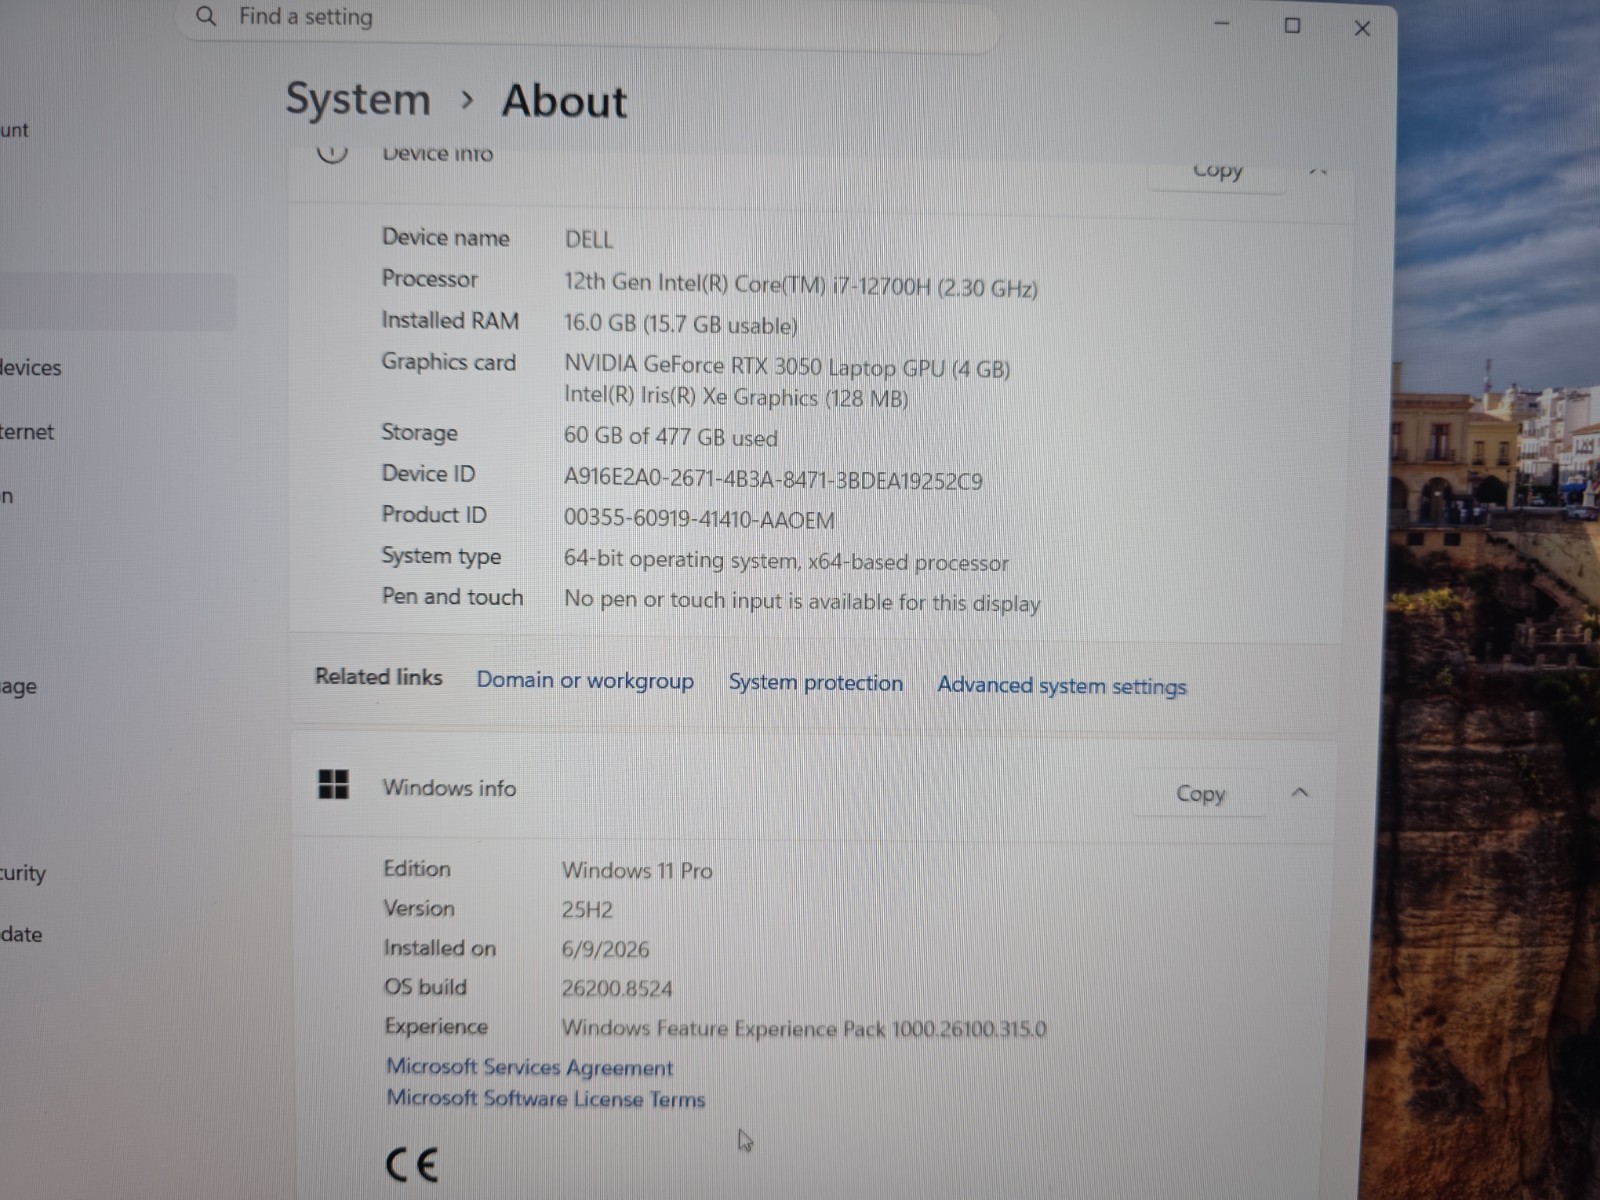Open sidebar item ending in 'age'

coord(19,688)
